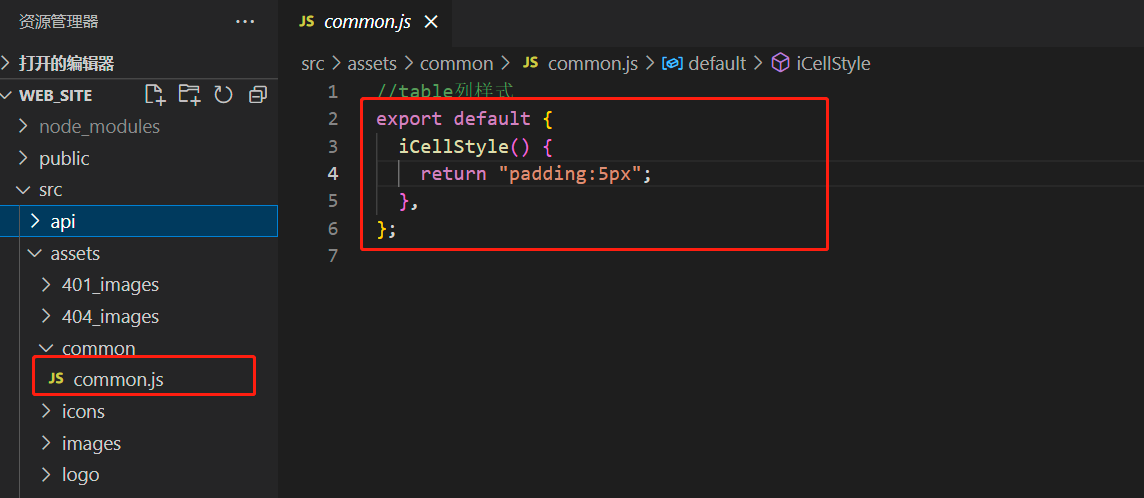The height and width of the screenshot is (498, 1144).
Task: Open explorer more actions ellipsis menu
Action: [245, 21]
